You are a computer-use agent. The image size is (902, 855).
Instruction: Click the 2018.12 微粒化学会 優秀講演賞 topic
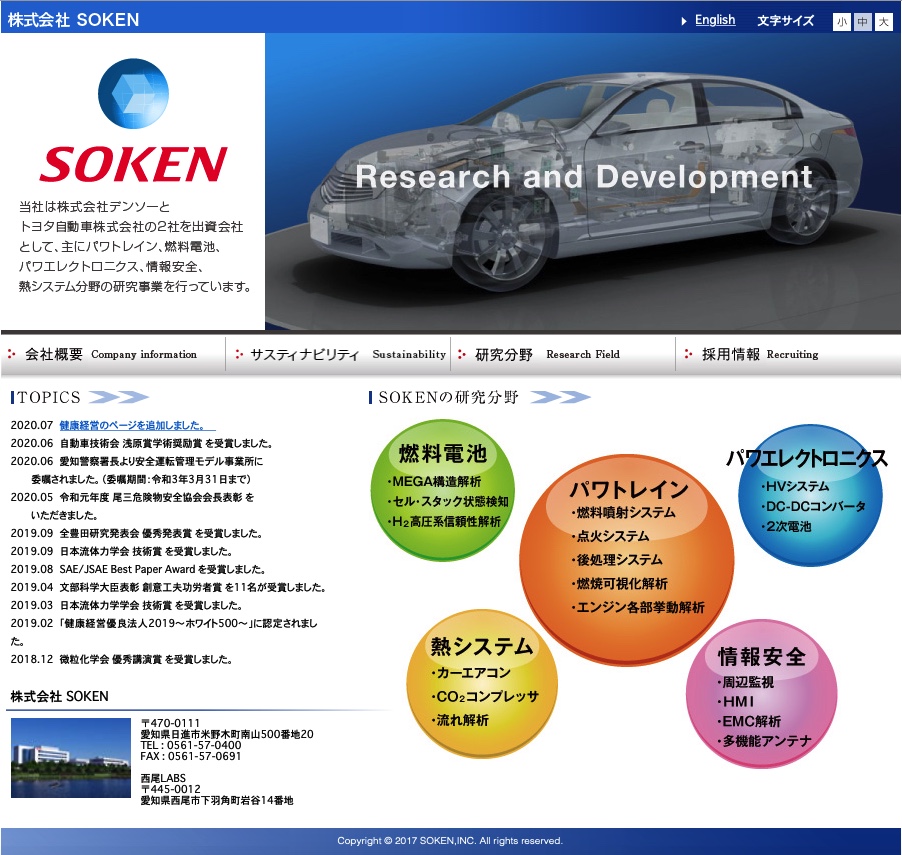coord(121,659)
